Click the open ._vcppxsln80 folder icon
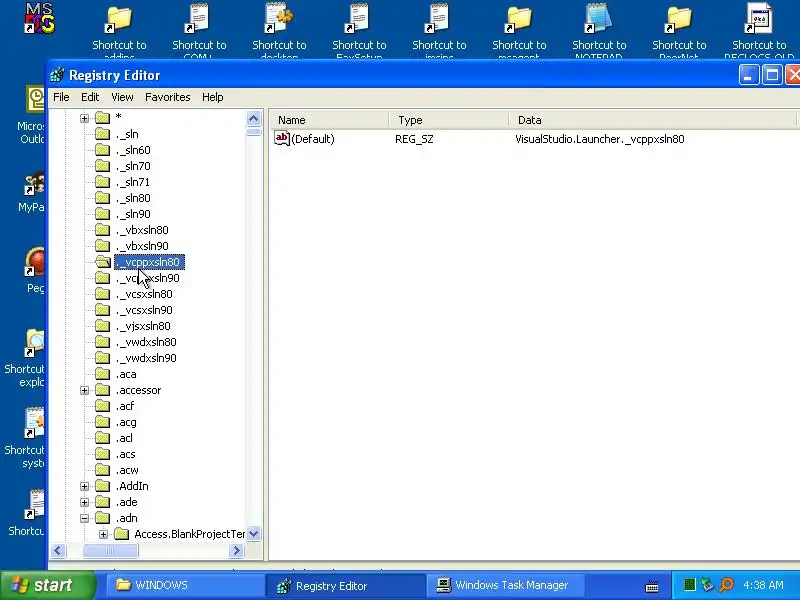800x600 pixels. click(103, 262)
